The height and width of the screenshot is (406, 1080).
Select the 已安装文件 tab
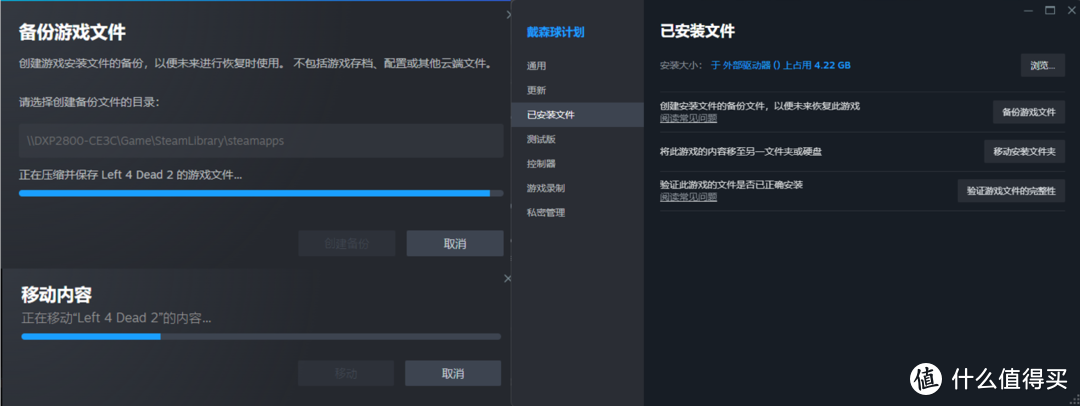(x=577, y=114)
